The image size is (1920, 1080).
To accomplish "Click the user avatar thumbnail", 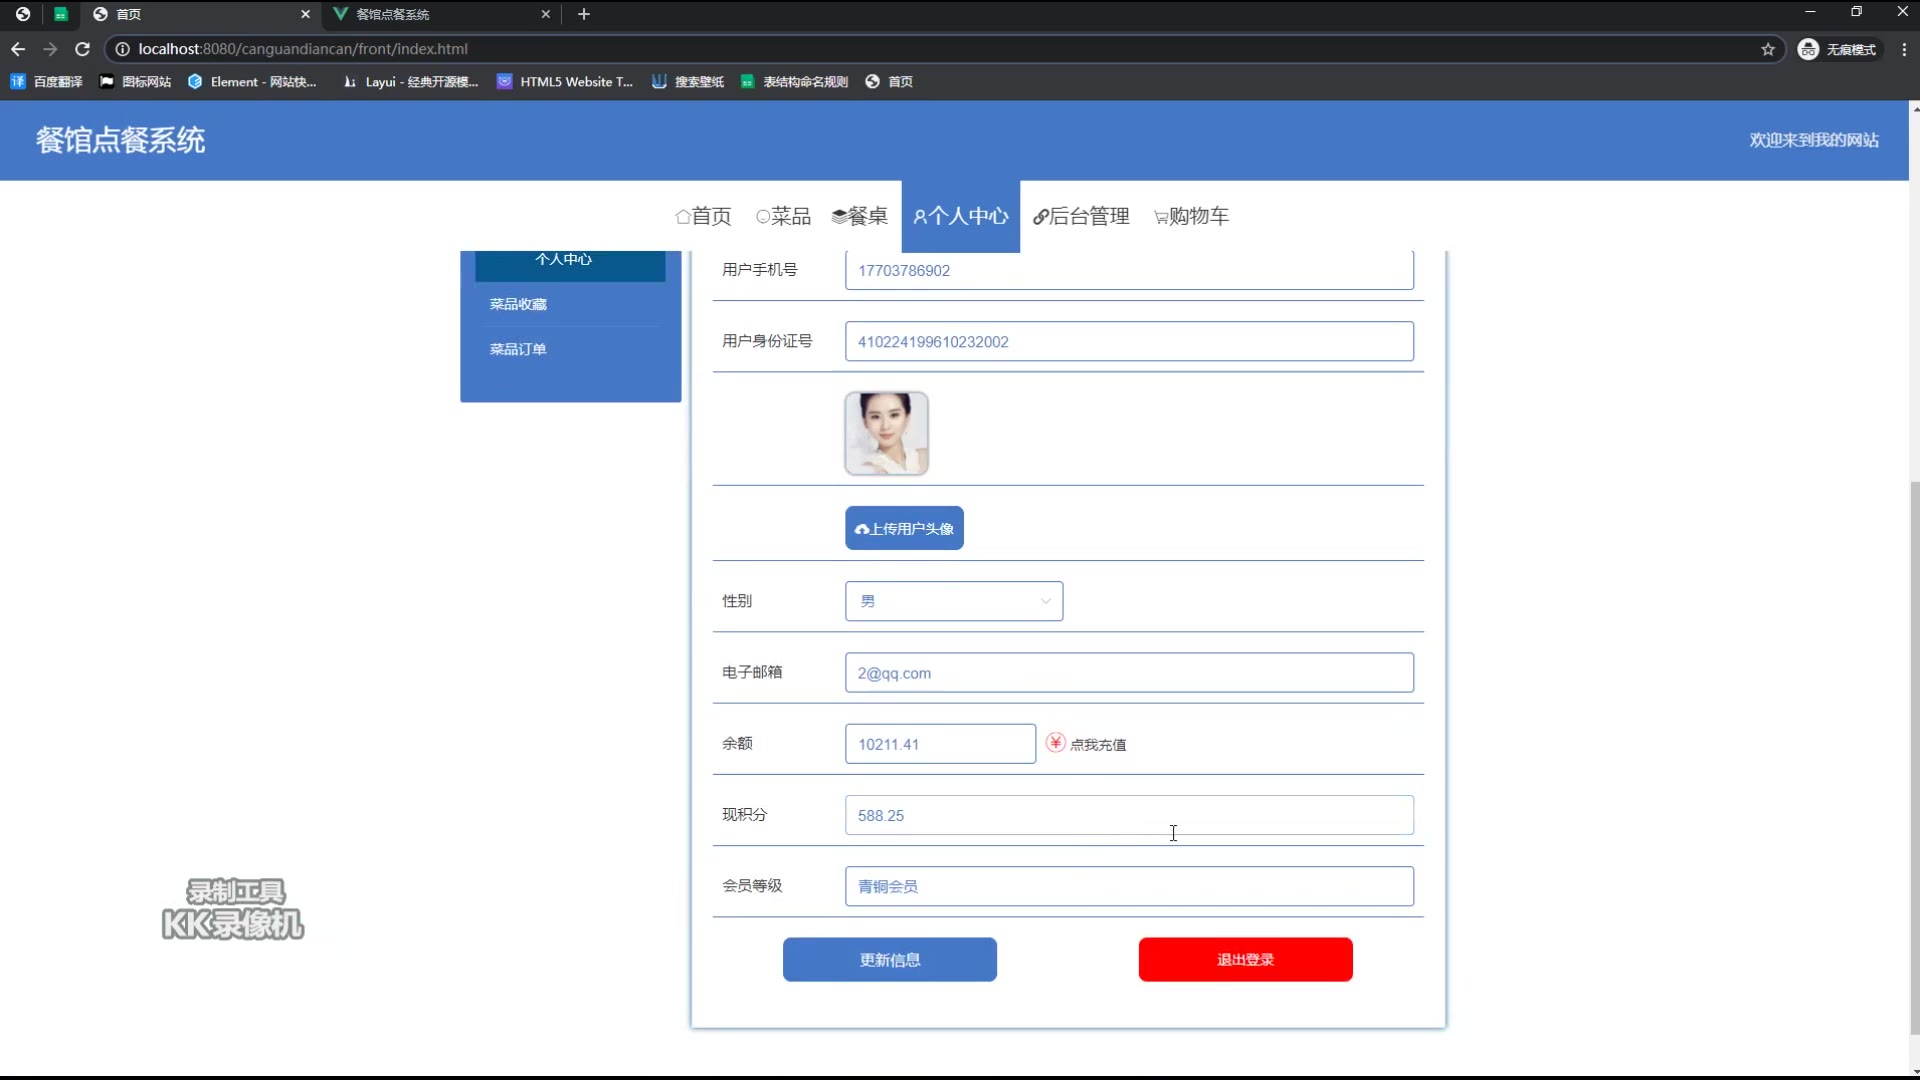I will [886, 433].
